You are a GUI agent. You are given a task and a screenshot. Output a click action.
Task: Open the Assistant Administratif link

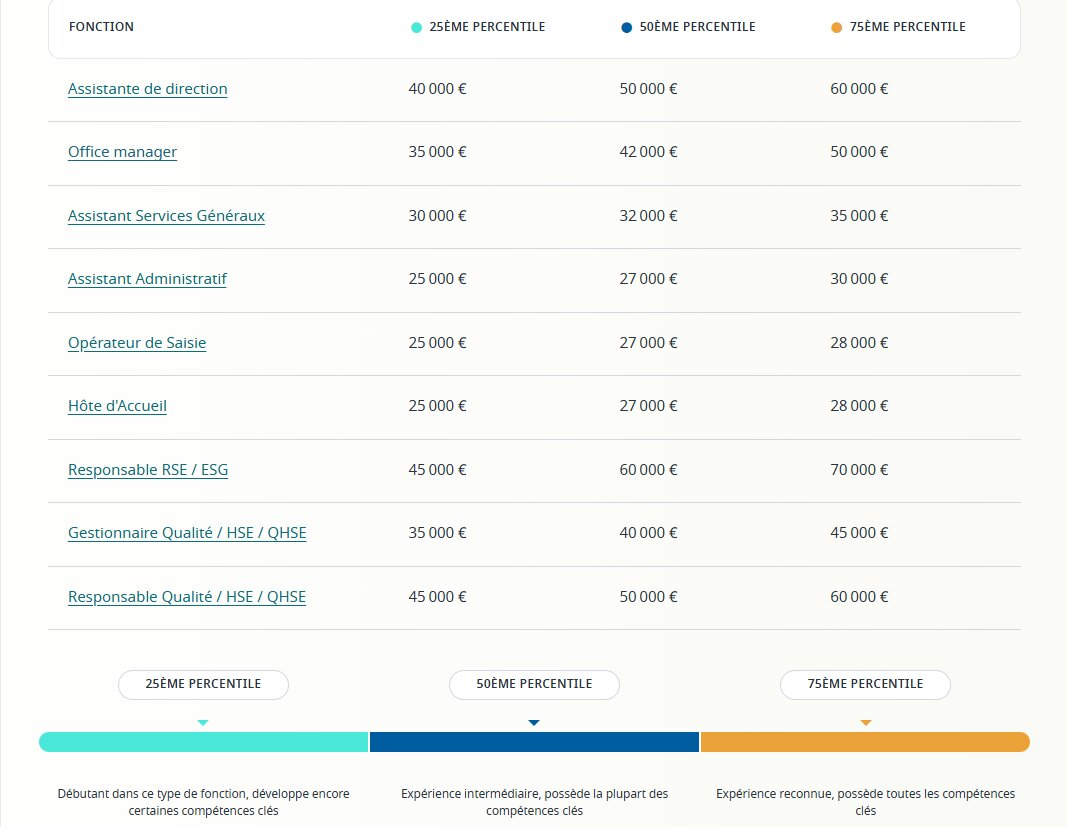147,279
